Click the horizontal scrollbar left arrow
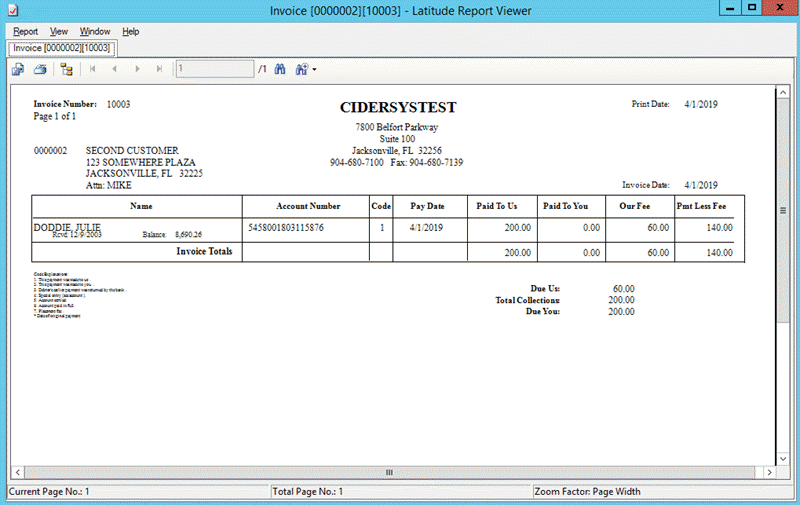The image size is (800, 505). click(x=16, y=472)
